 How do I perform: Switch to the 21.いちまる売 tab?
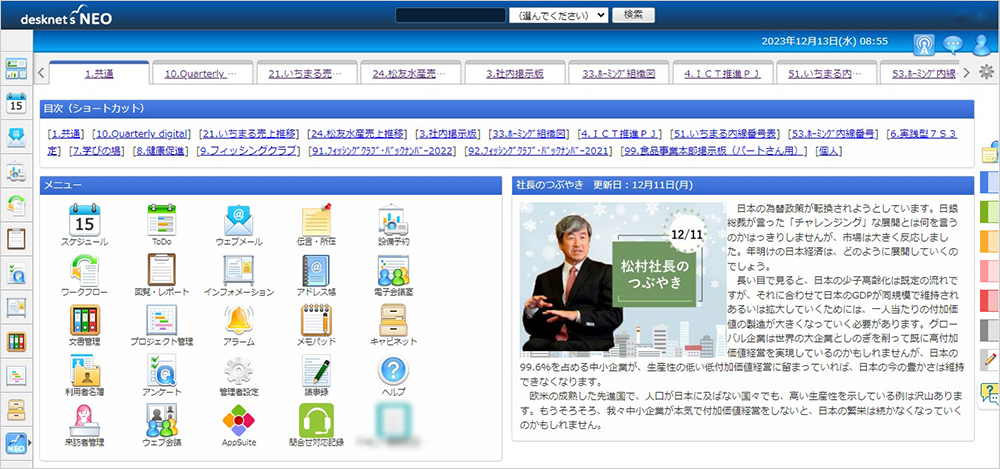click(305, 73)
